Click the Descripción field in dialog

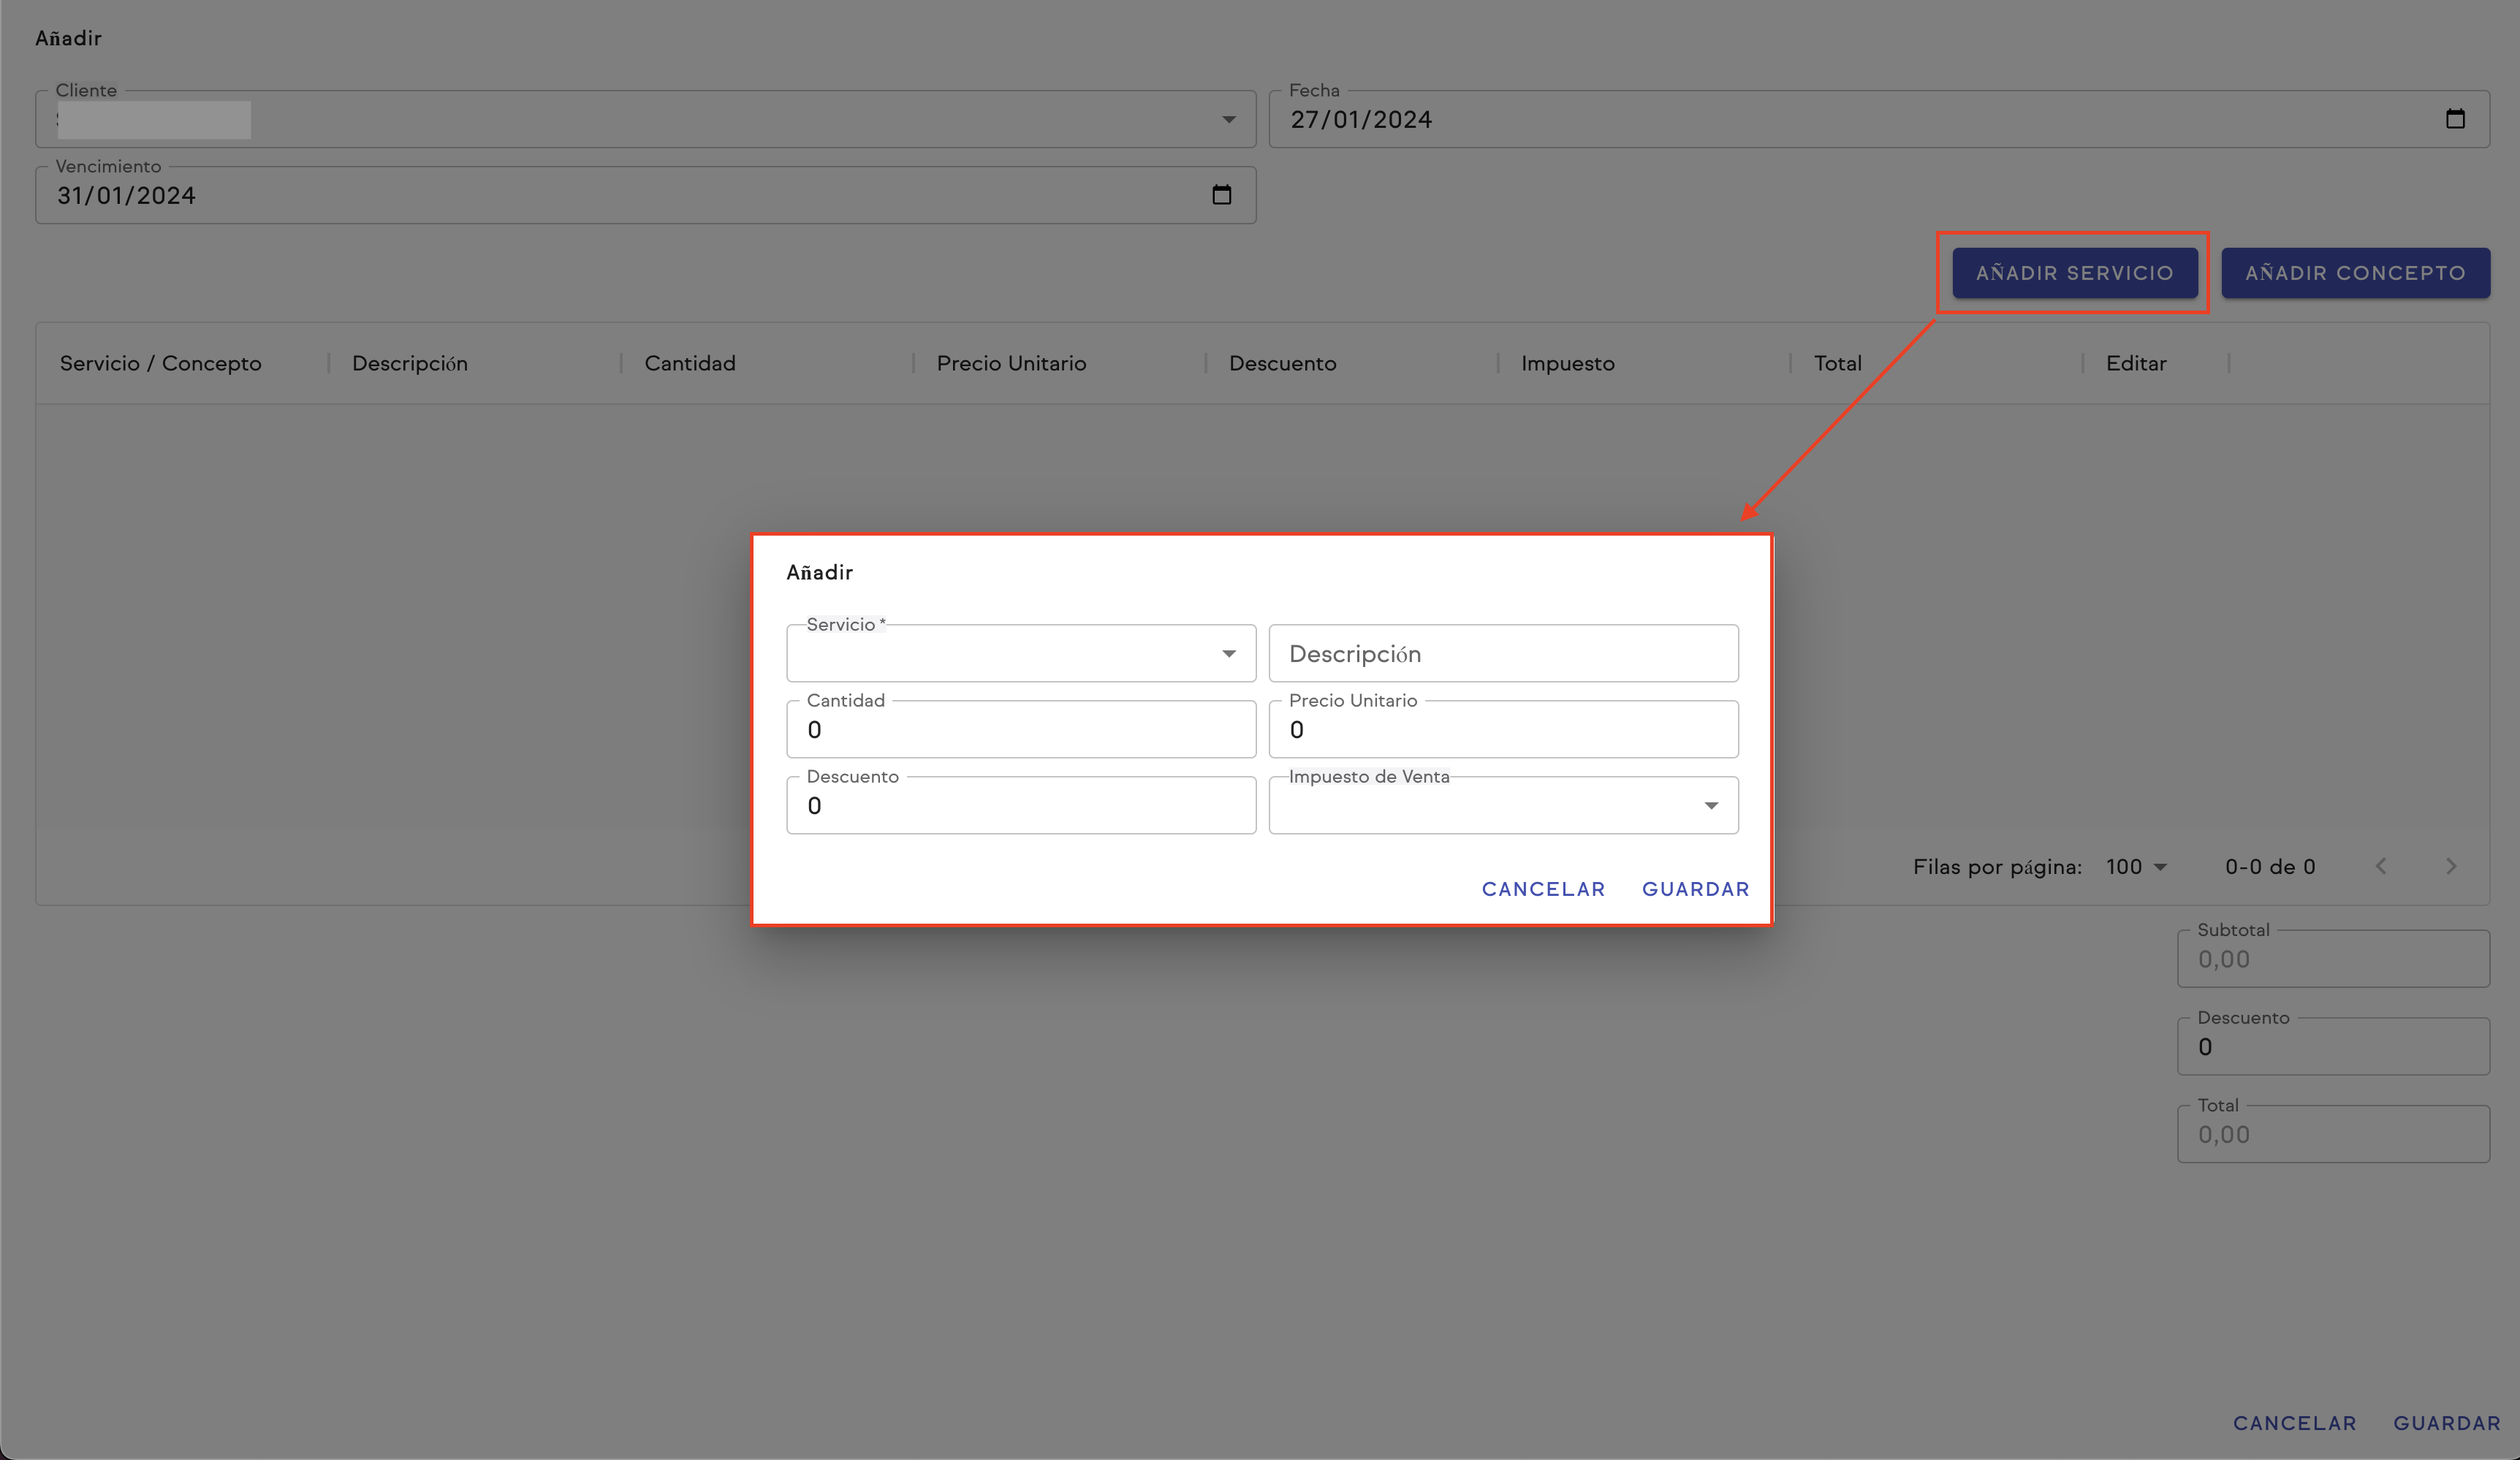click(x=1502, y=654)
